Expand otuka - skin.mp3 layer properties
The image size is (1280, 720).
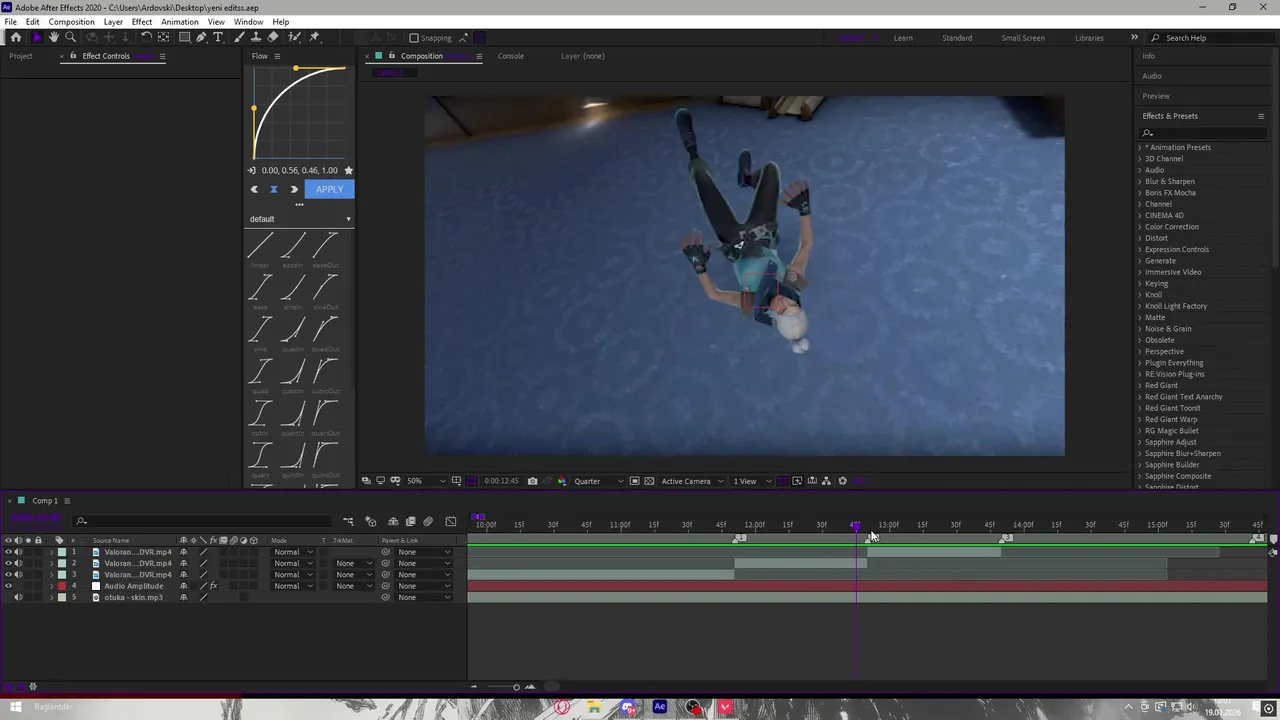tap(51, 597)
